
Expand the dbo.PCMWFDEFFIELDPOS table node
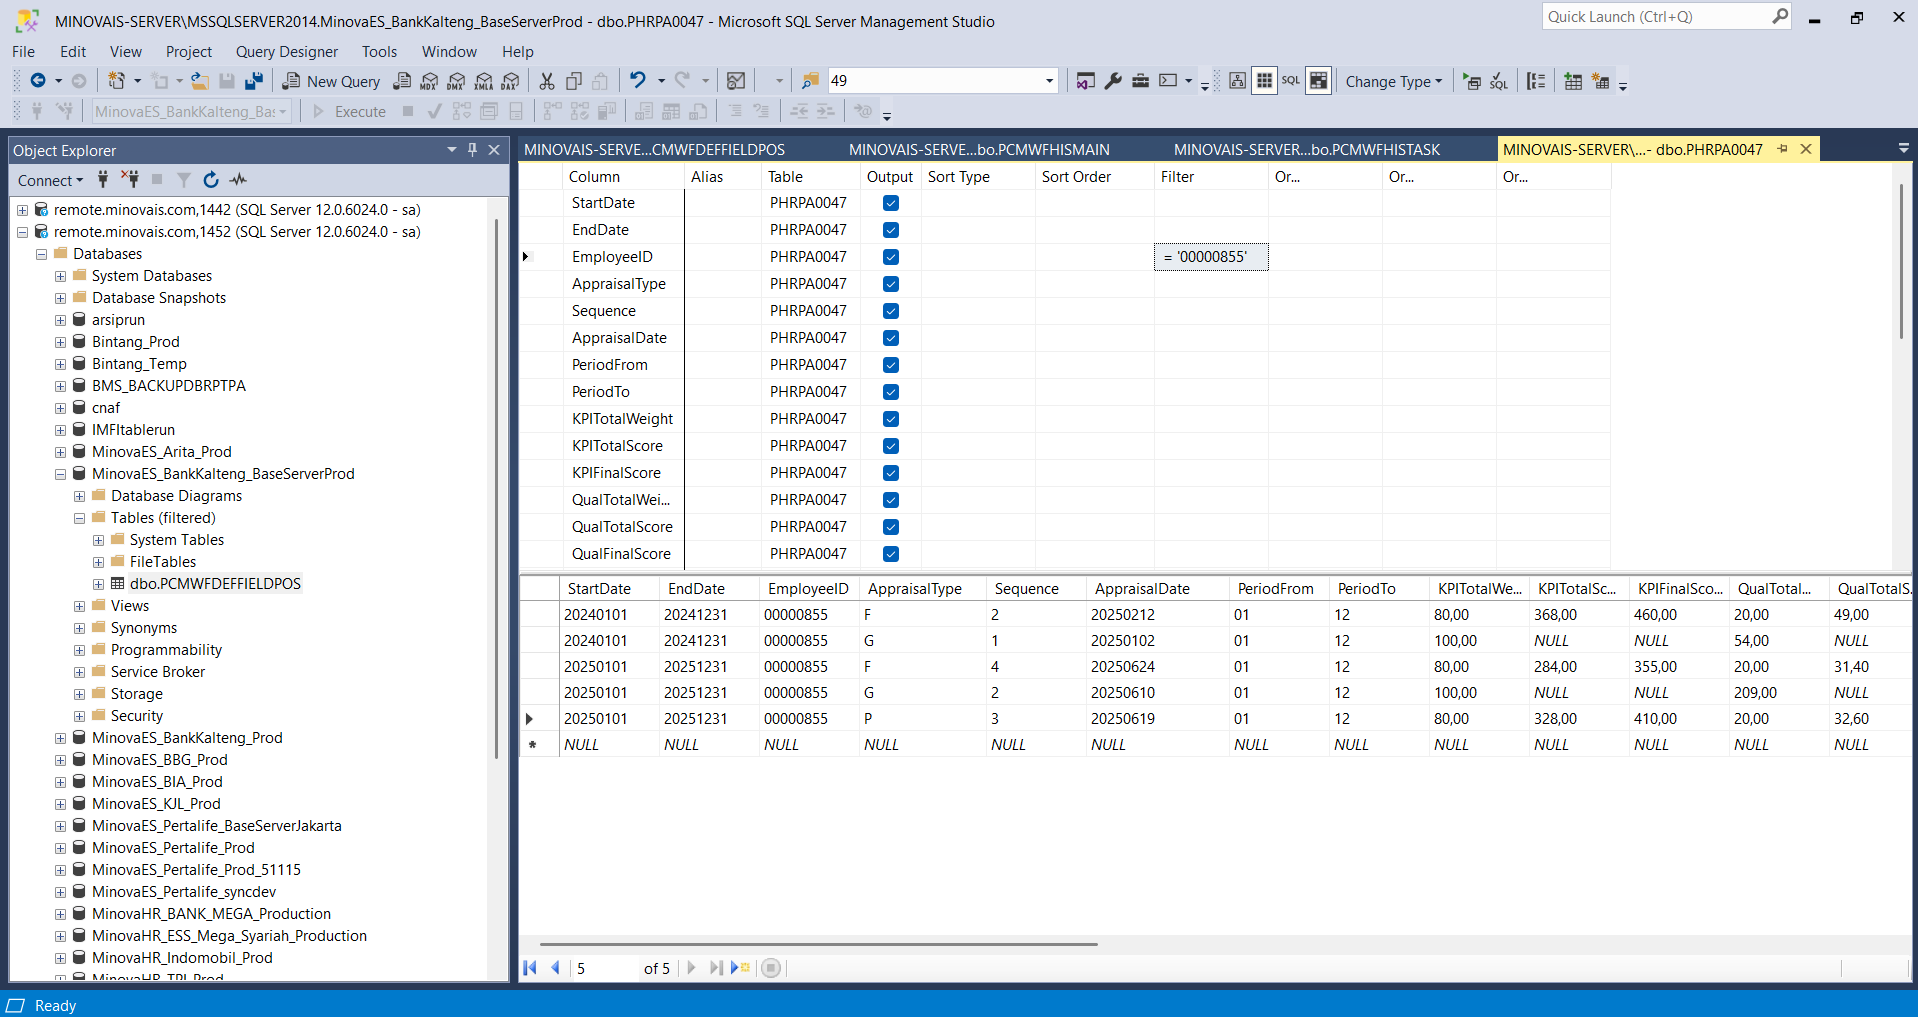click(99, 584)
